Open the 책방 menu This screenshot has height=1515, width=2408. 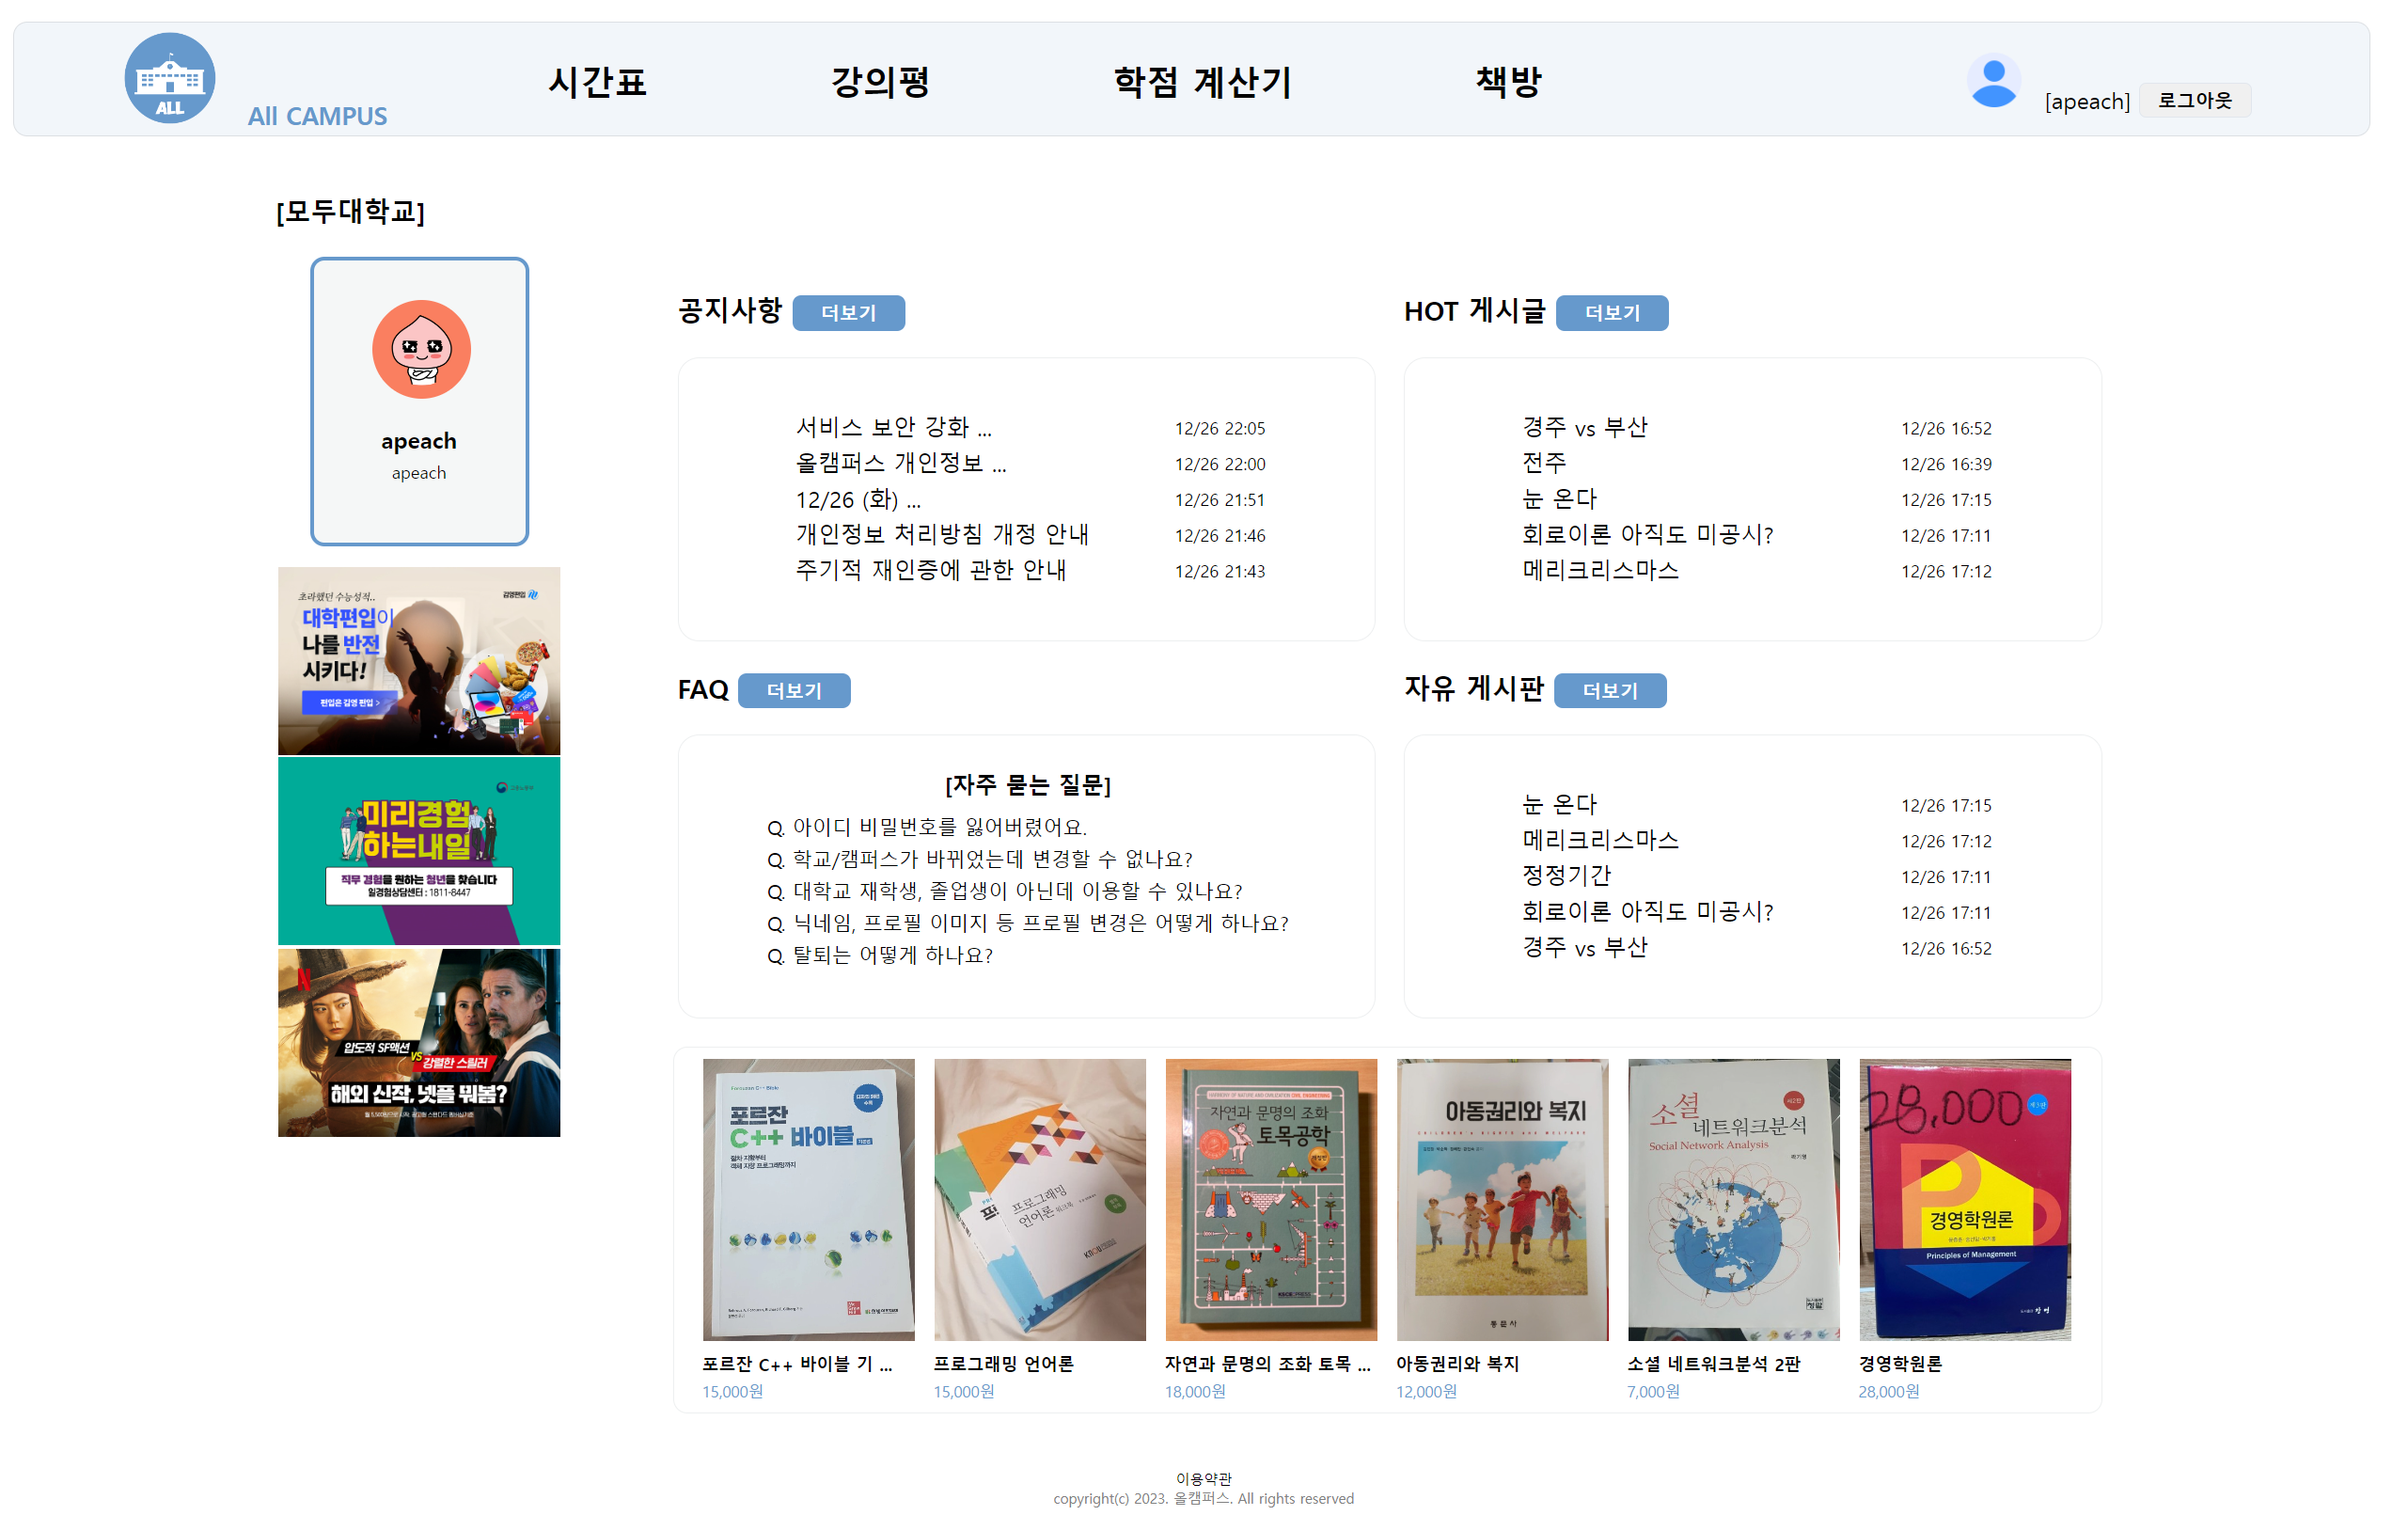(x=1509, y=82)
